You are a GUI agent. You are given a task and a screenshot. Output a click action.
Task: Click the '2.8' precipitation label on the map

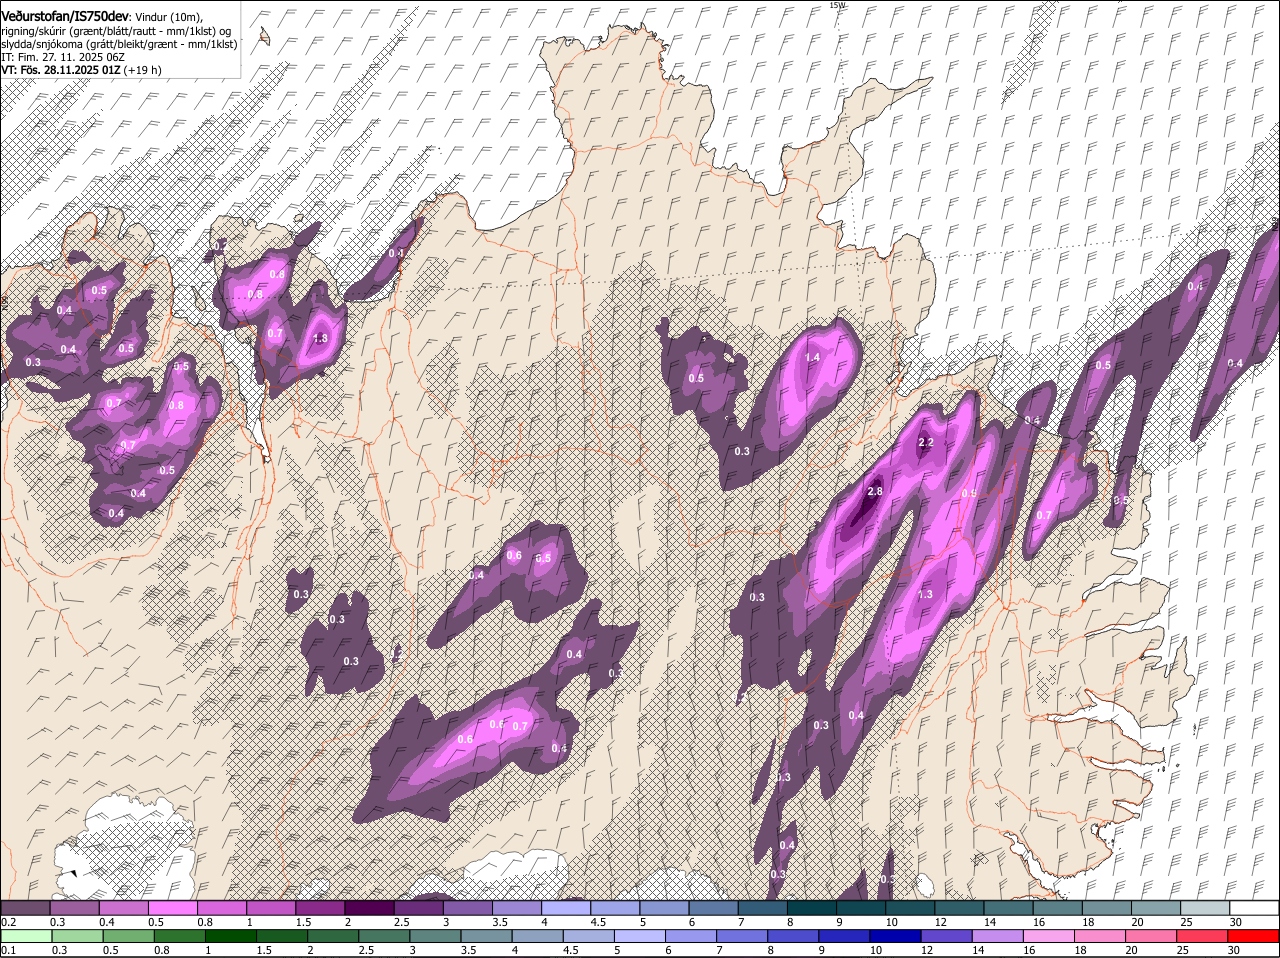click(875, 491)
